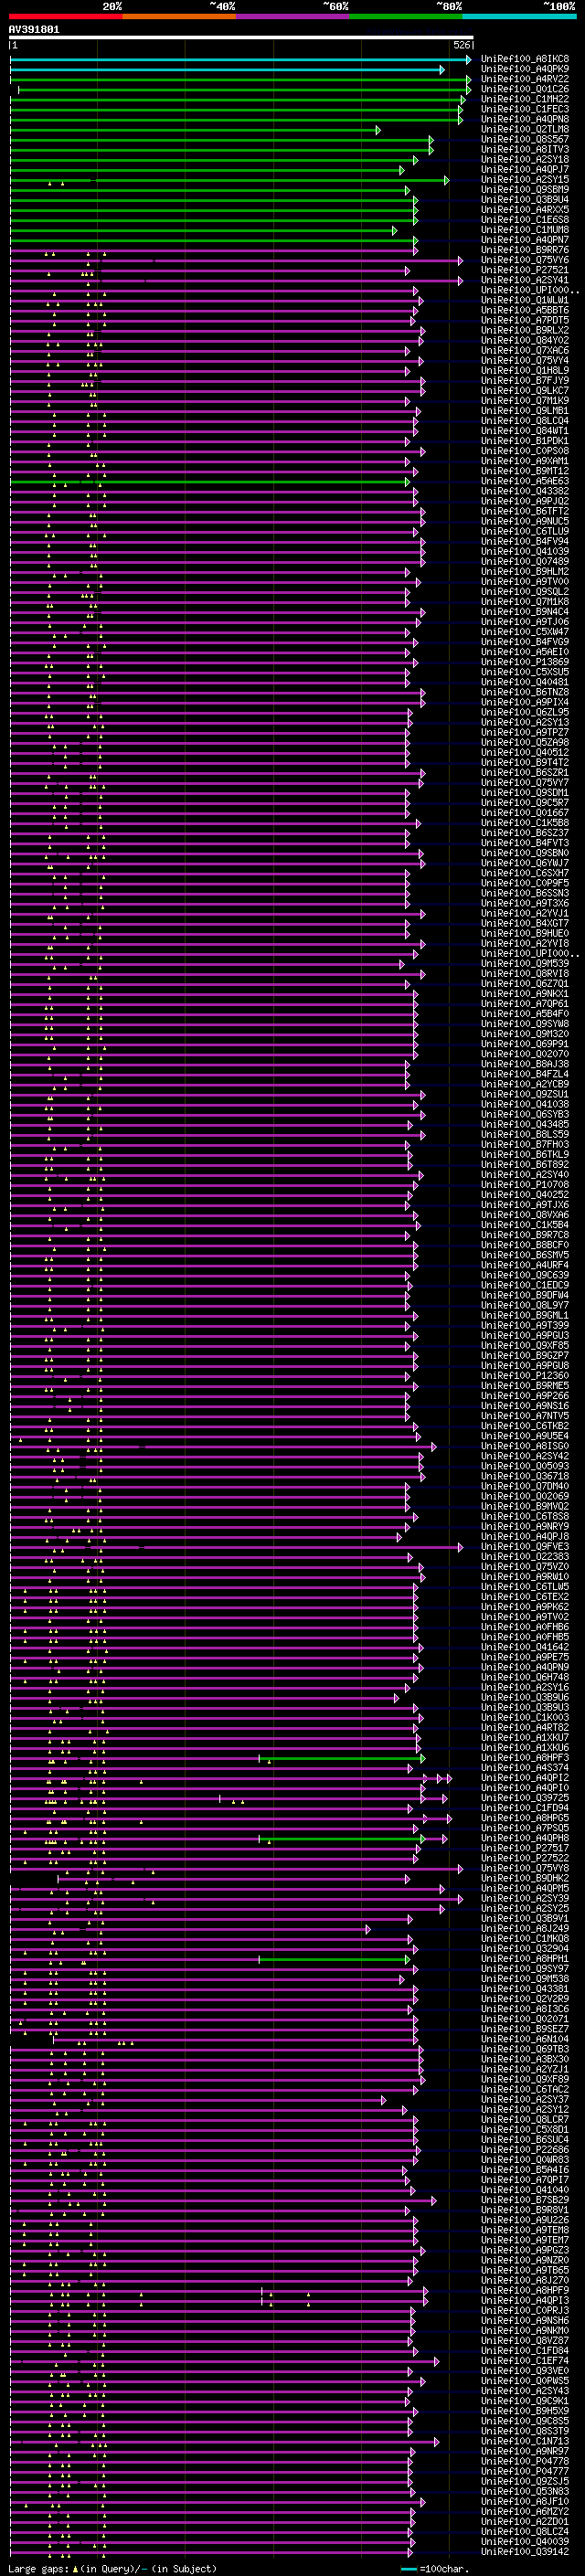The width and height of the screenshot is (585, 2576).
Task: Click the purple alignment bar for UniRef100_Q75VY6
Action: (x=236, y=261)
